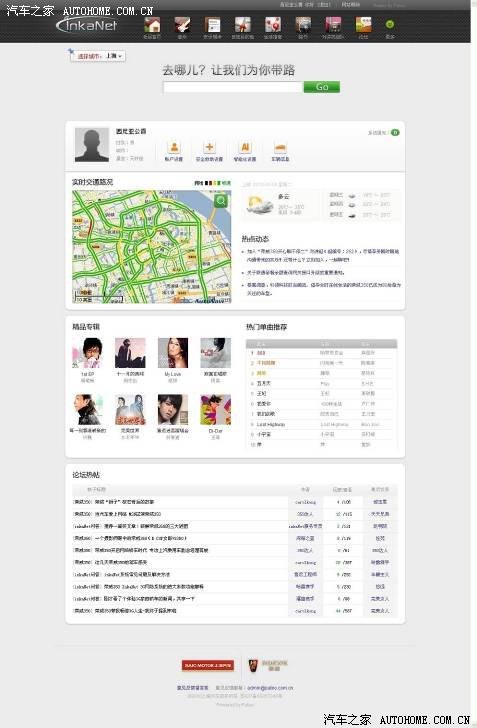This screenshot has height=728, width=477.
Task: Open the guitar music icon in navigation
Action: pyautogui.click(x=182, y=25)
